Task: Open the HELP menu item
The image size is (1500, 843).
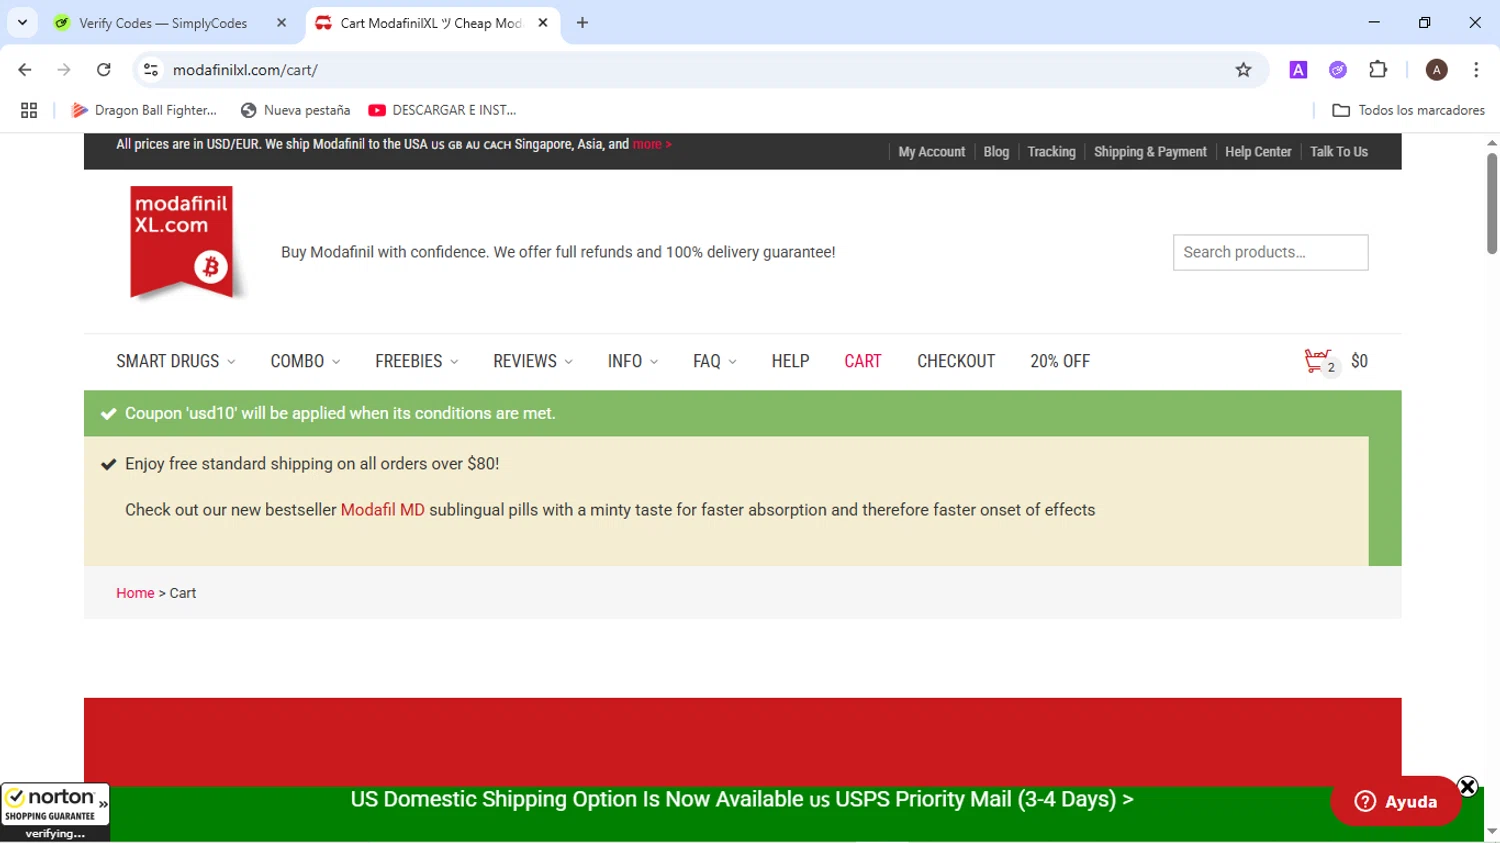Action: point(790,361)
